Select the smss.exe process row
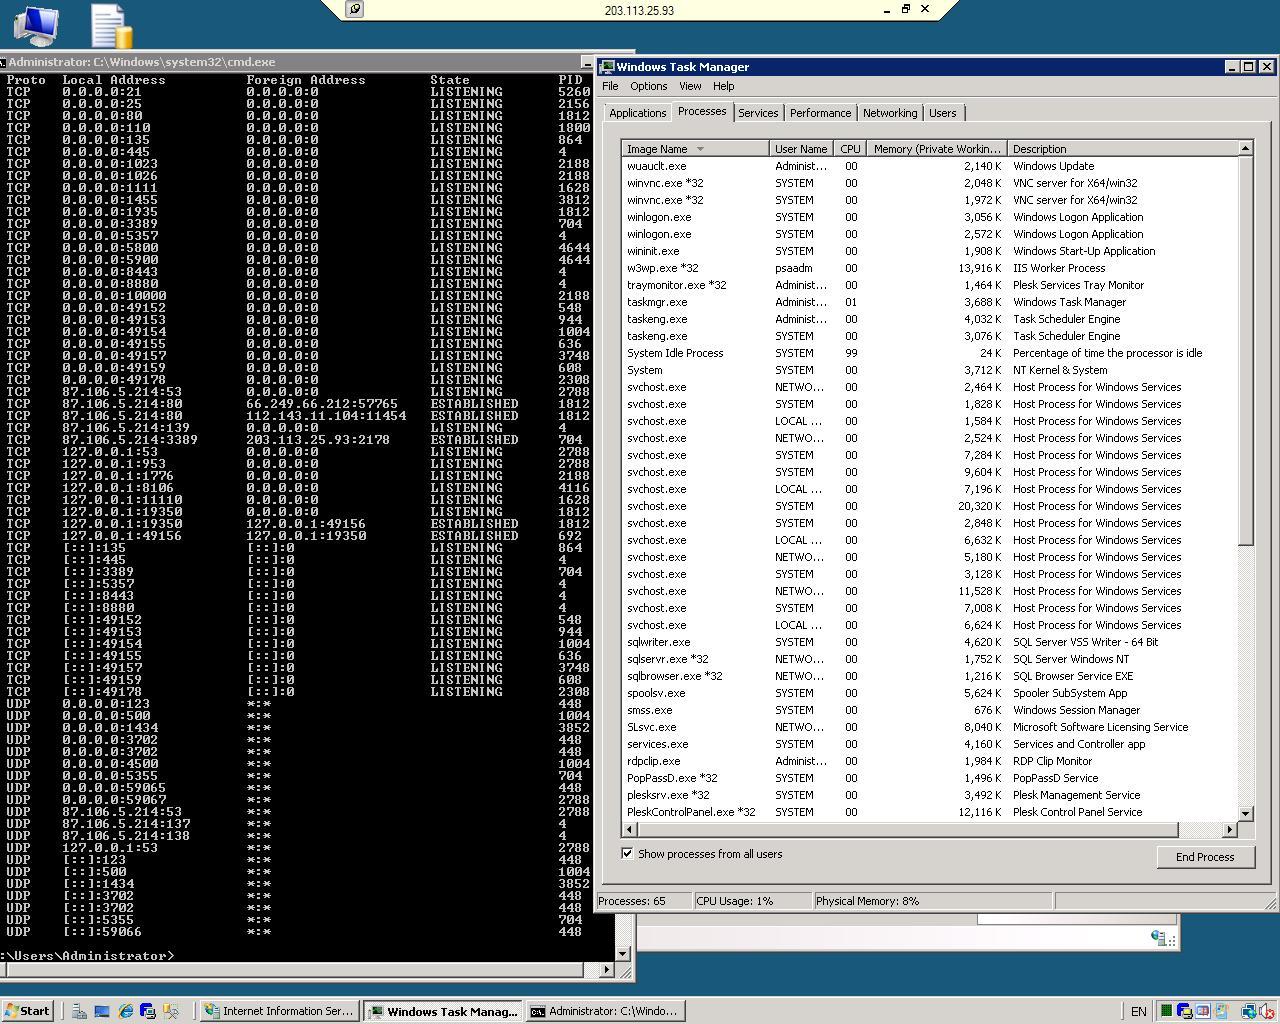This screenshot has width=1280, height=1024. pos(929,710)
